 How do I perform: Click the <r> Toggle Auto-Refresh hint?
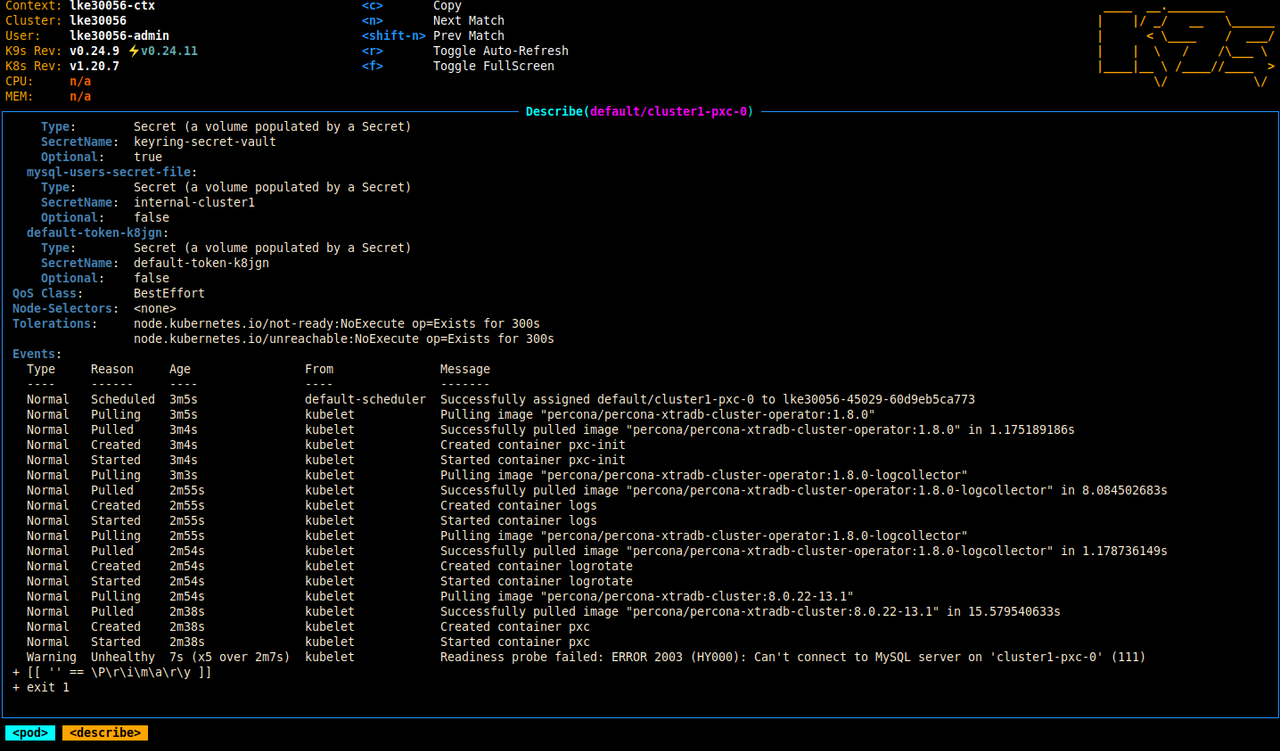click(465, 51)
